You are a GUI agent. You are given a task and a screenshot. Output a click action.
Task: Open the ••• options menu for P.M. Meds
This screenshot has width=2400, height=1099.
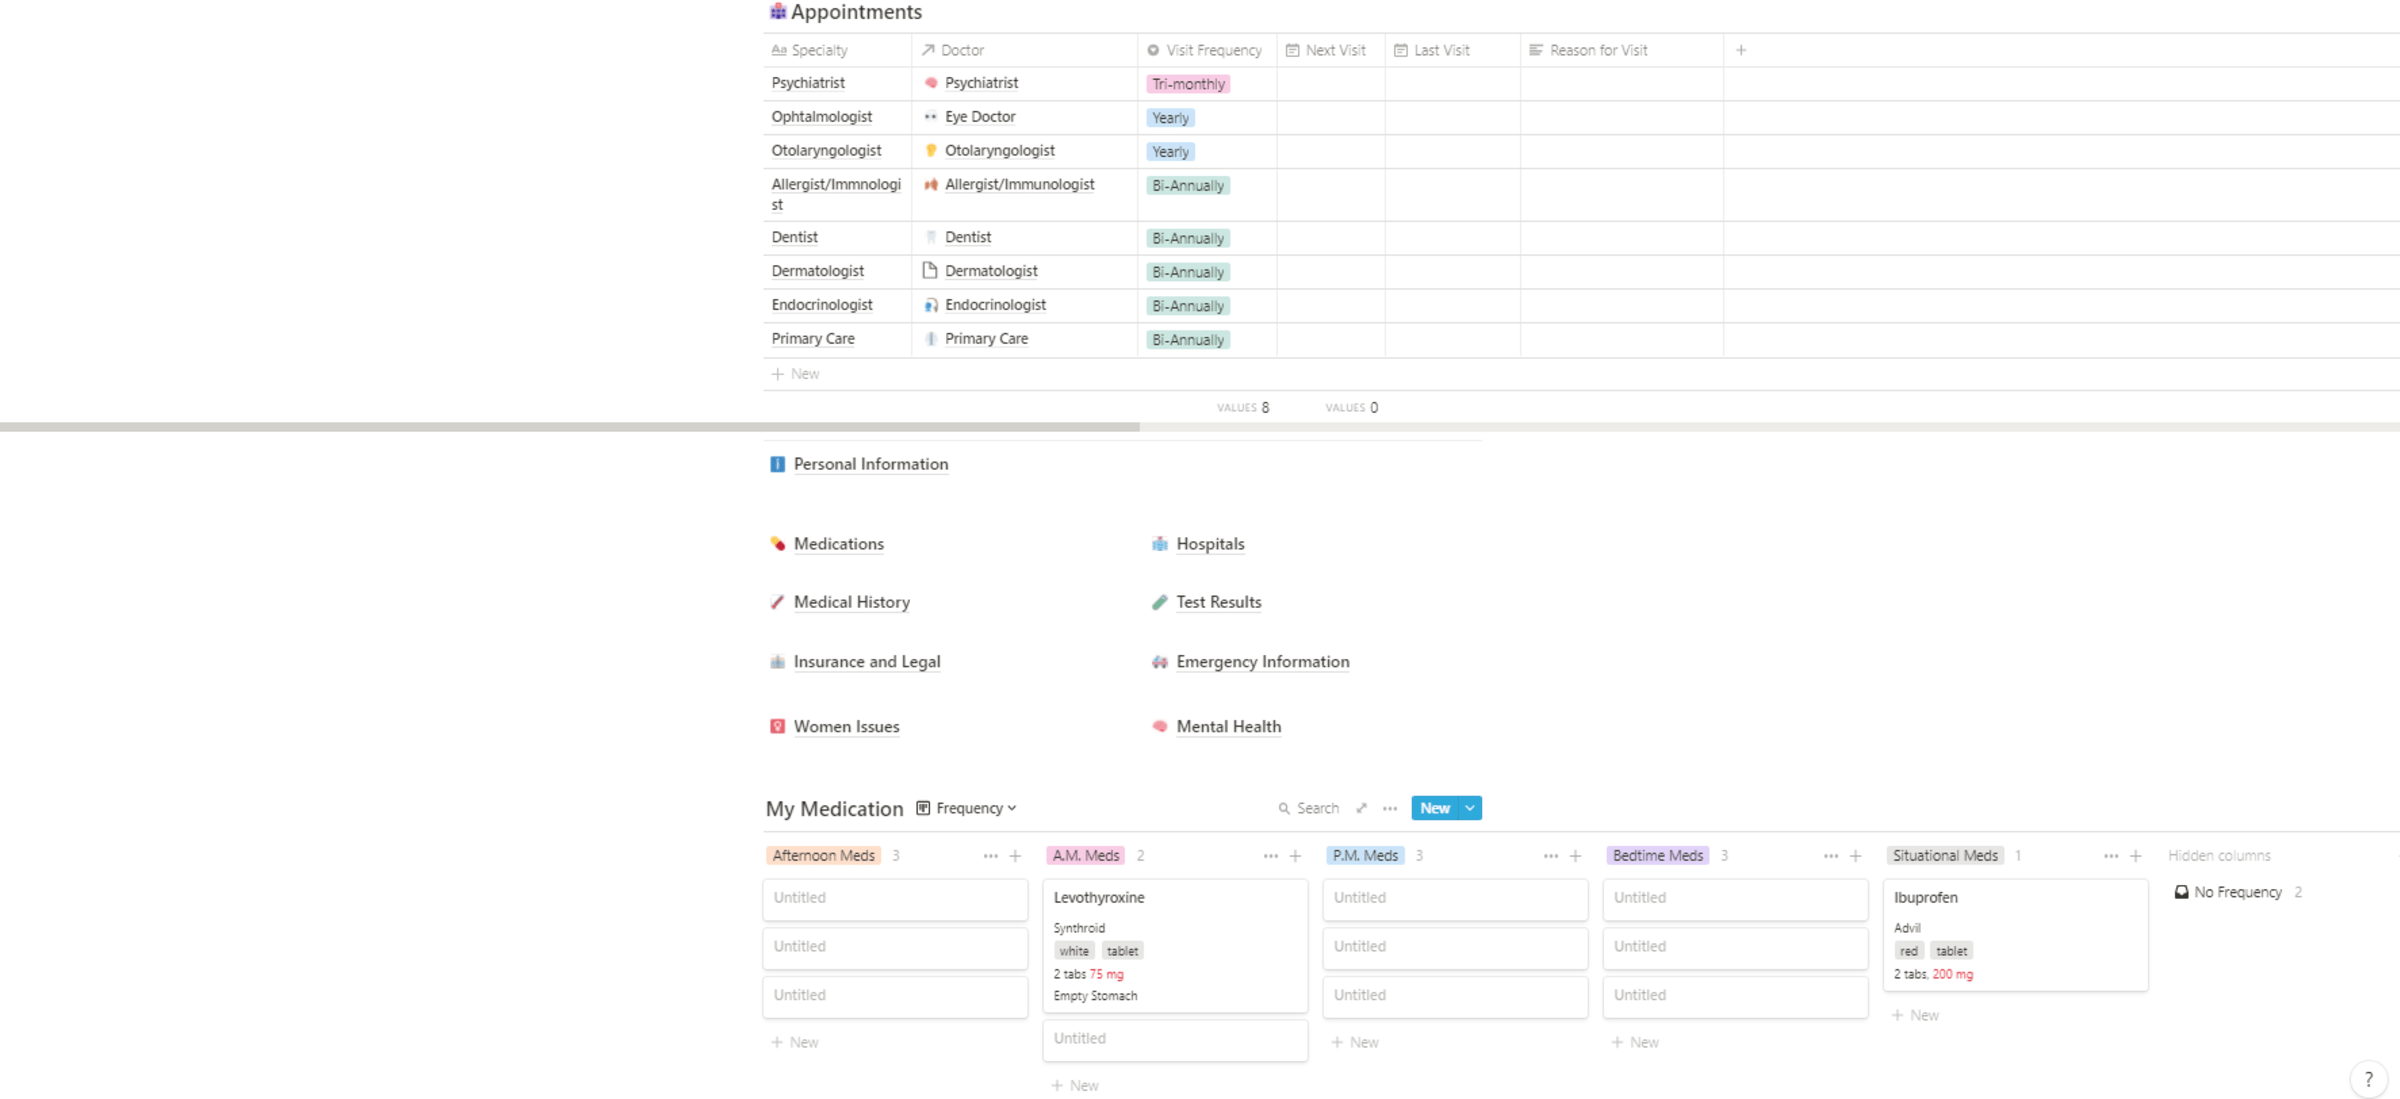pos(1549,856)
